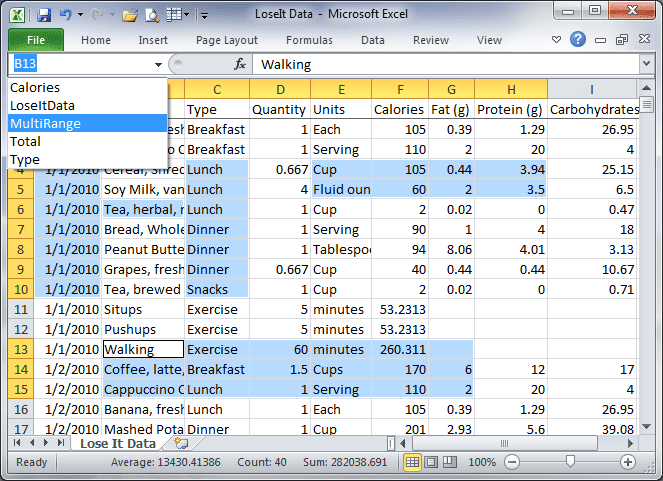Click the zoom in plus button

click(x=627, y=463)
